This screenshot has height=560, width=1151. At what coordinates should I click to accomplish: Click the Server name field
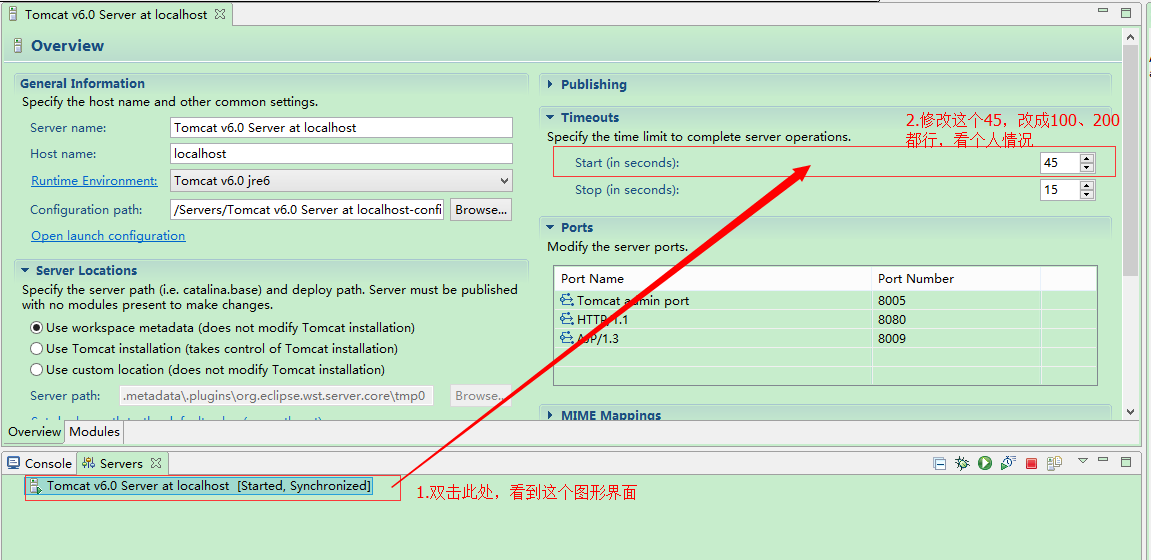[341, 128]
